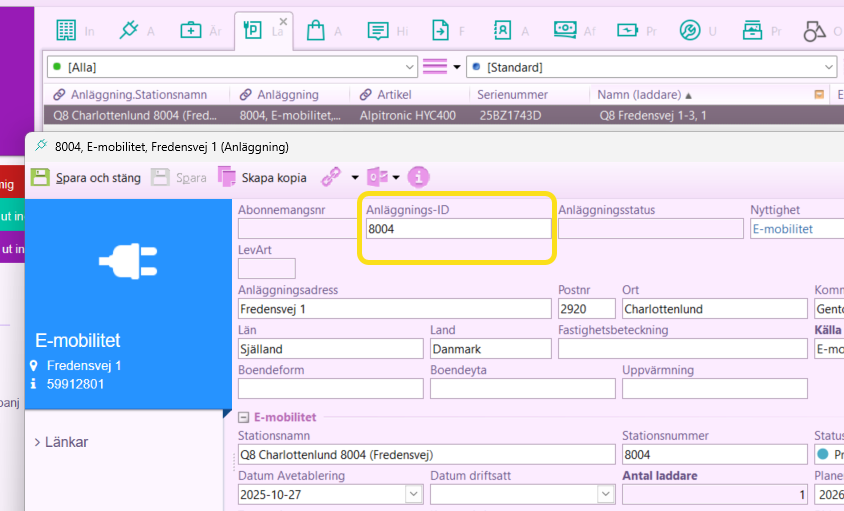Open the dropdown arrow beside the link icon
Image resolution: width=844 pixels, height=511 pixels.
pos(354,178)
